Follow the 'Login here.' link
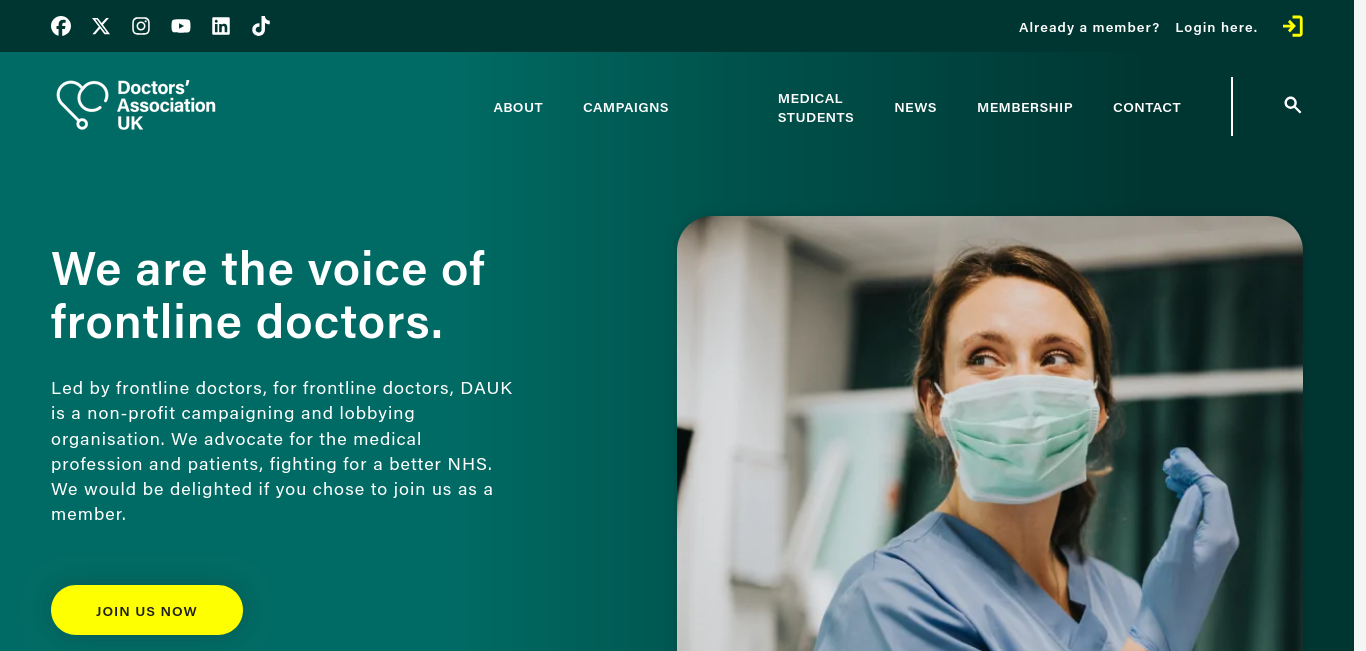 [x=1216, y=27]
